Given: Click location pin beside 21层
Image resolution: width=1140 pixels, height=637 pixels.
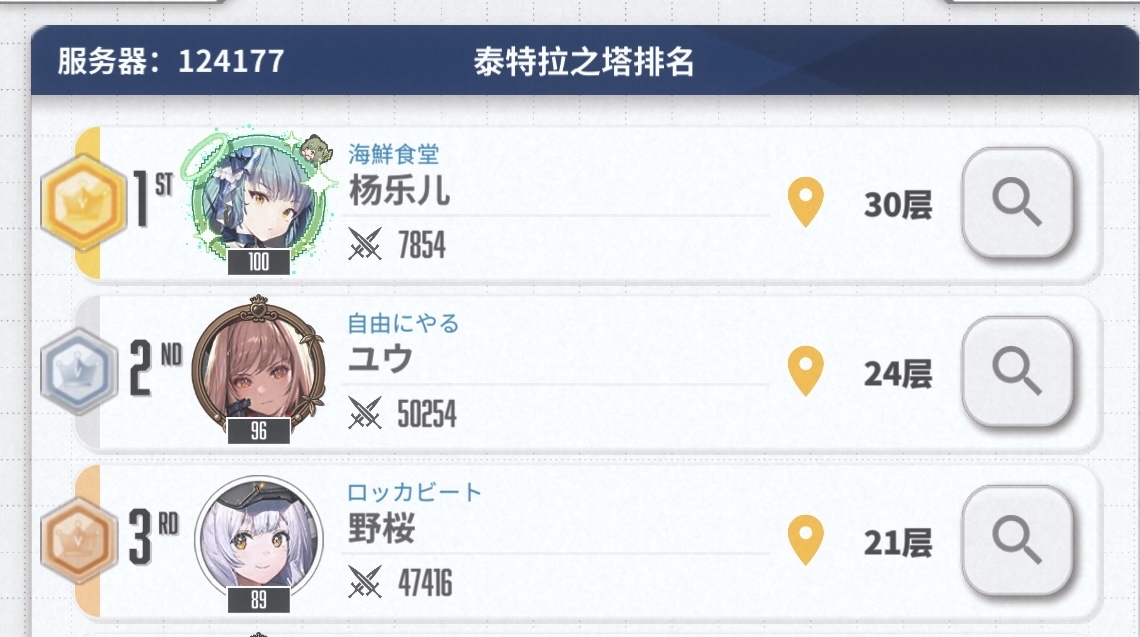Looking at the screenshot, I should 805,541.
